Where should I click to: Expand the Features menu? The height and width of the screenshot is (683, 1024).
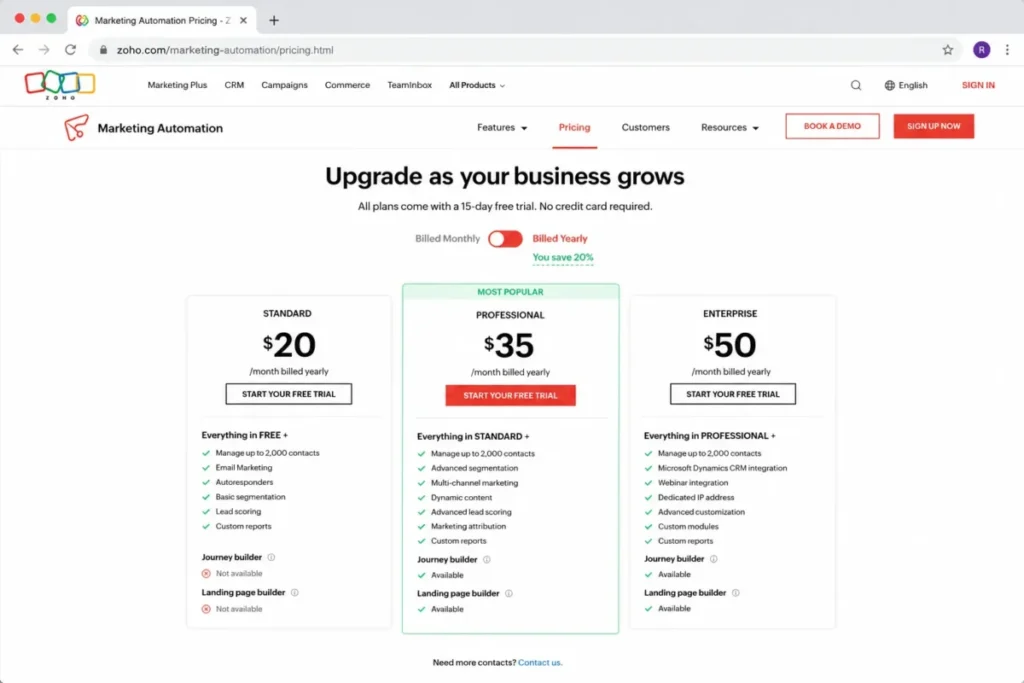[502, 127]
